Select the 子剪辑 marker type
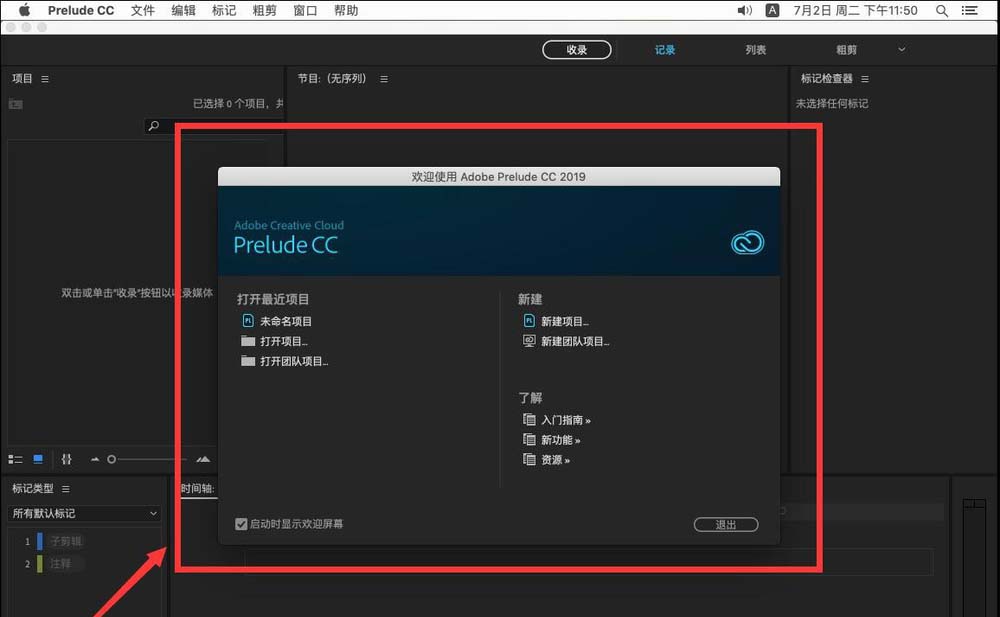The image size is (1000, 617). tap(66, 541)
